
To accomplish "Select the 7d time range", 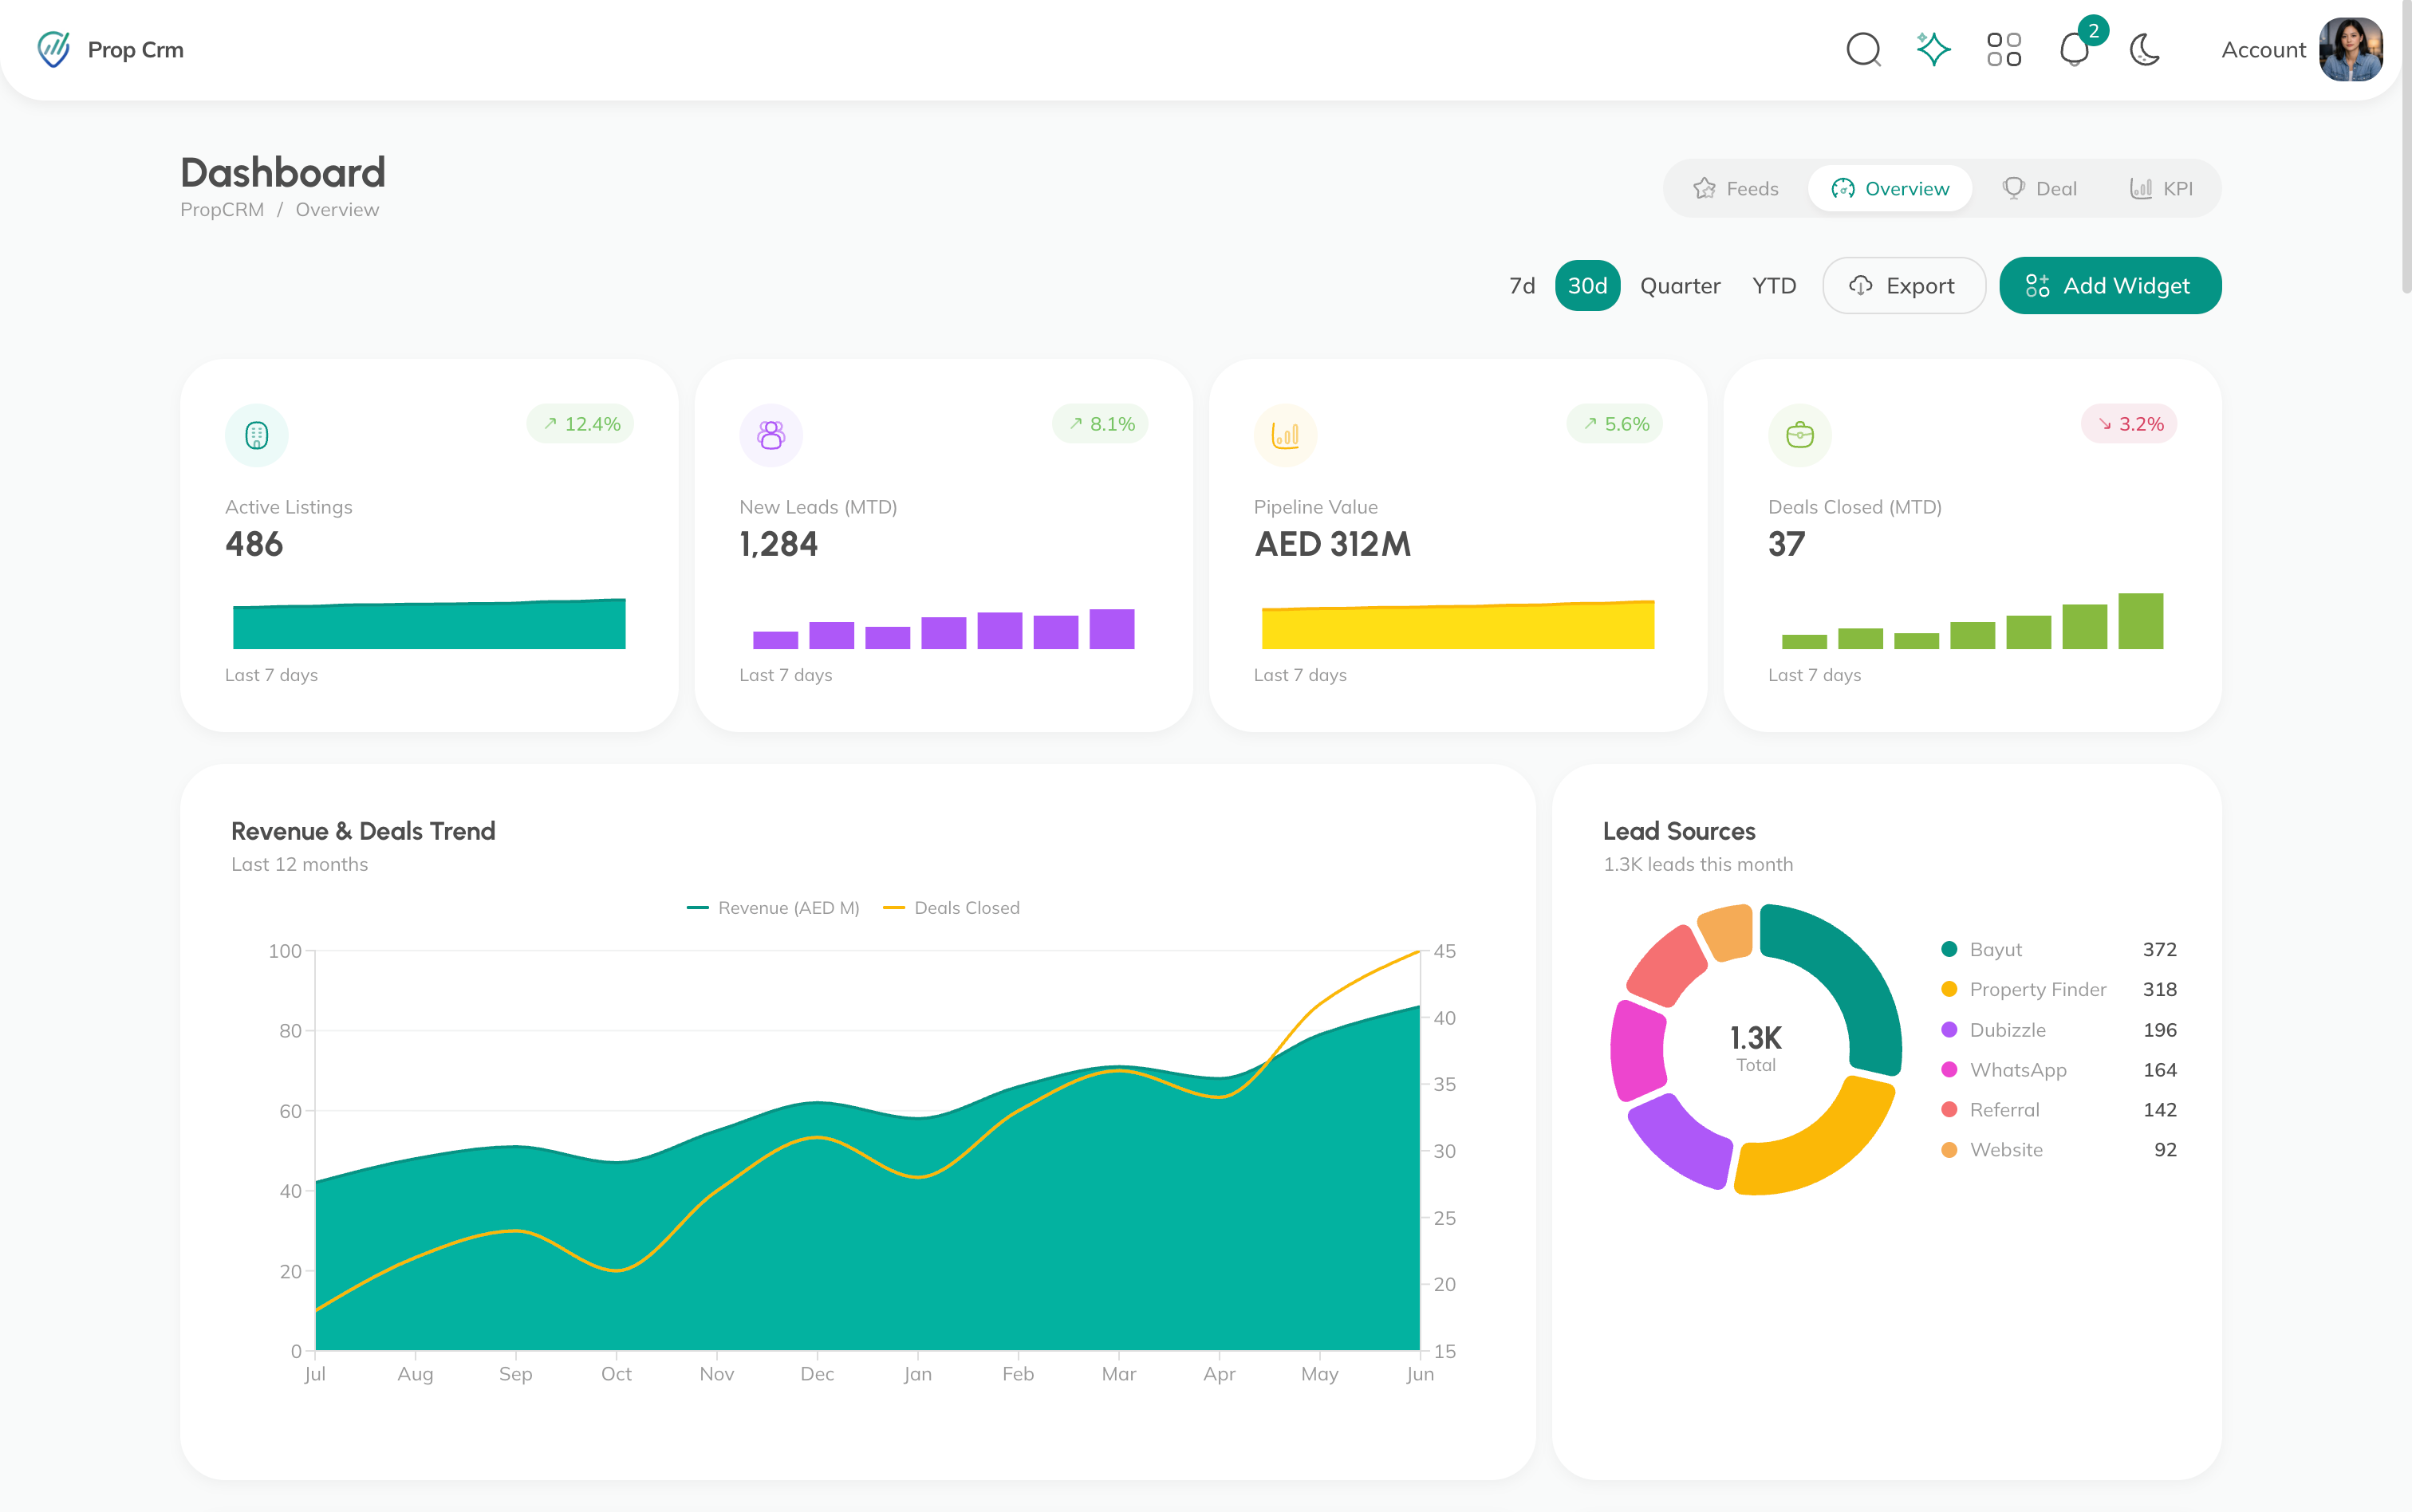I will click(x=1522, y=286).
